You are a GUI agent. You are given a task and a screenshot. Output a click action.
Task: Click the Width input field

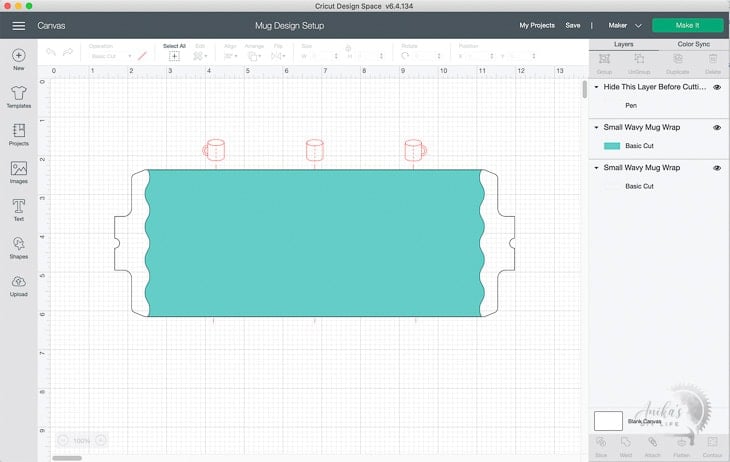click(x=320, y=56)
